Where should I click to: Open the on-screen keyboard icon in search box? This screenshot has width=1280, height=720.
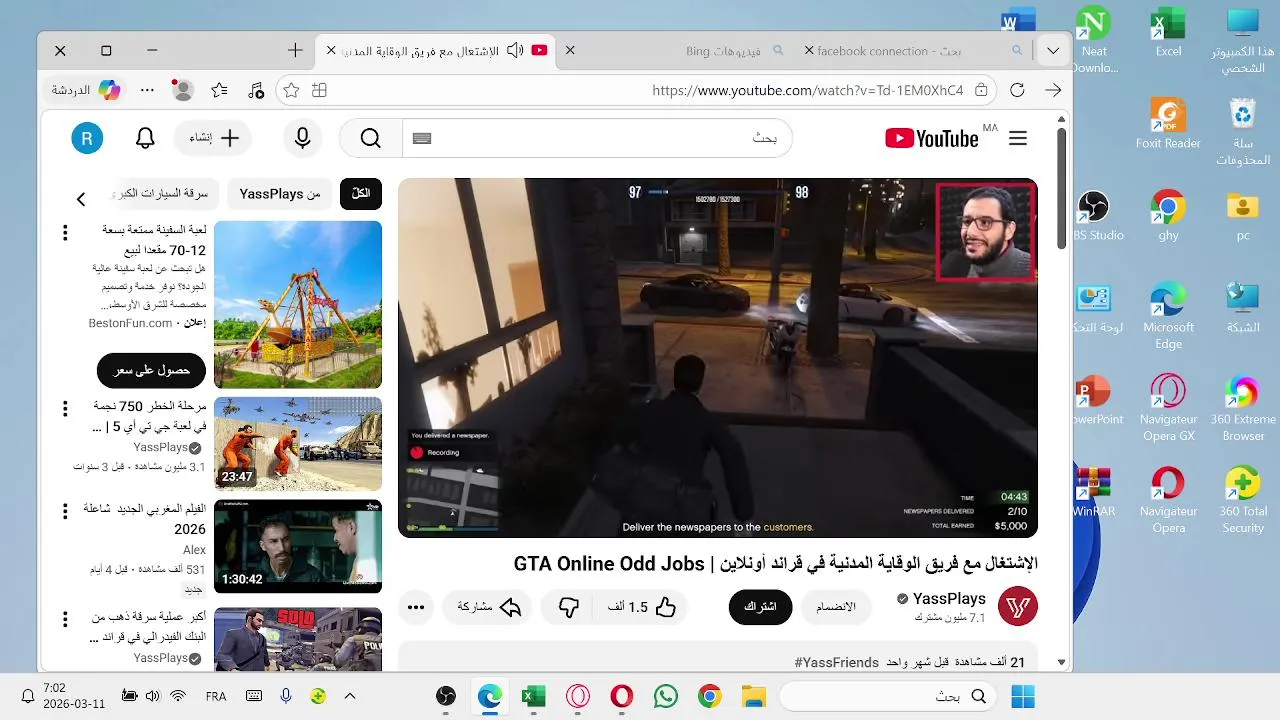422,138
